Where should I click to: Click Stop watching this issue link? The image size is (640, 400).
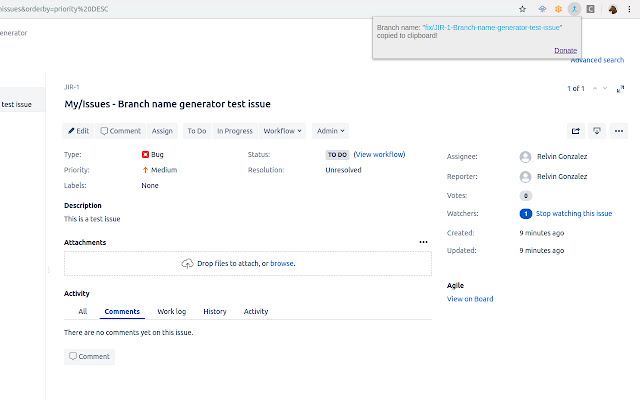574,213
